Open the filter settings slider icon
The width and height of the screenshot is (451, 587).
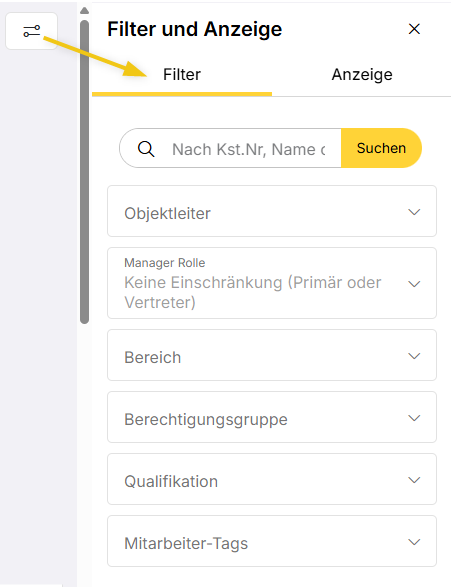click(31, 31)
